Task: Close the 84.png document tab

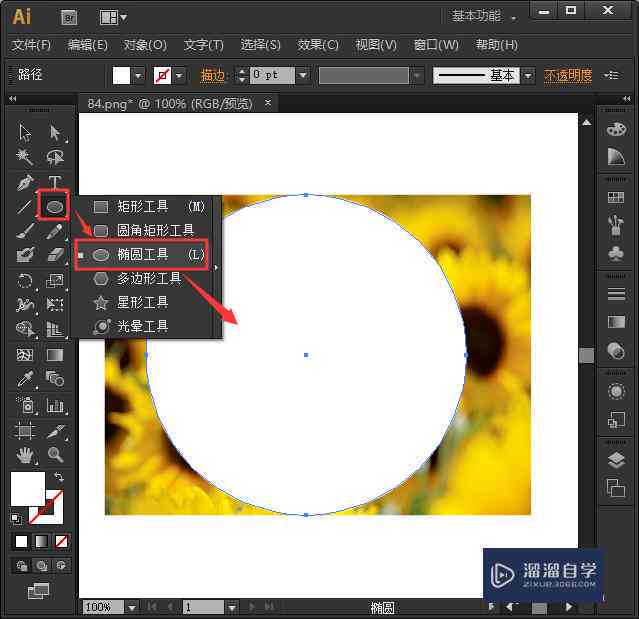Action: pyautogui.click(x=268, y=103)
